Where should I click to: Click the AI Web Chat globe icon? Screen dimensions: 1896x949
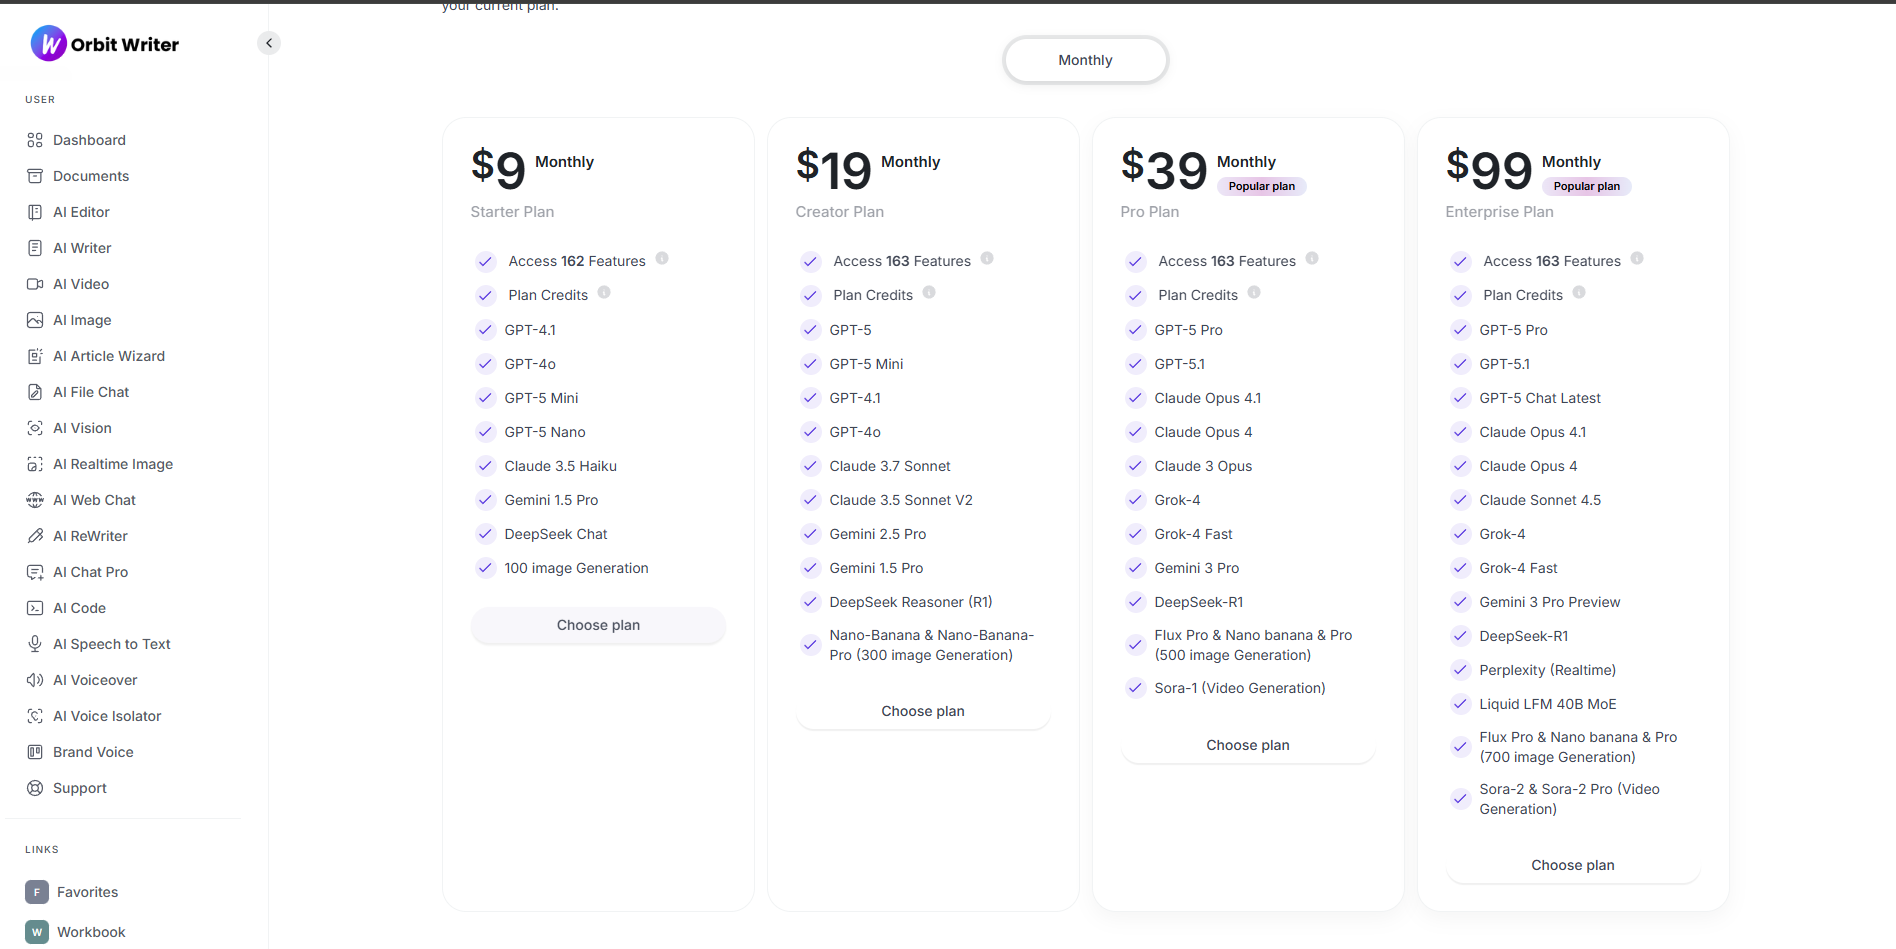point(35,500)
